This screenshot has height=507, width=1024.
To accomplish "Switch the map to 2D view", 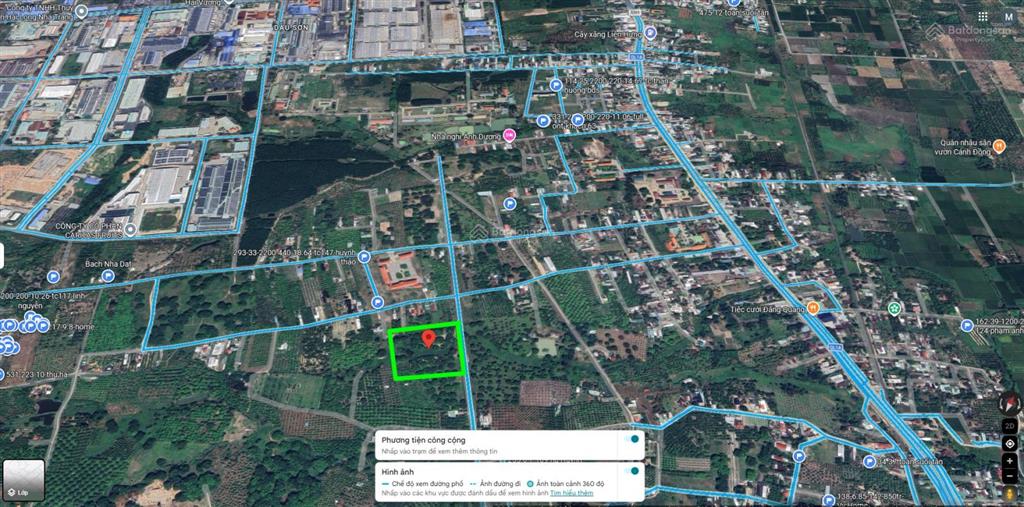I will tap(1009, 426).
